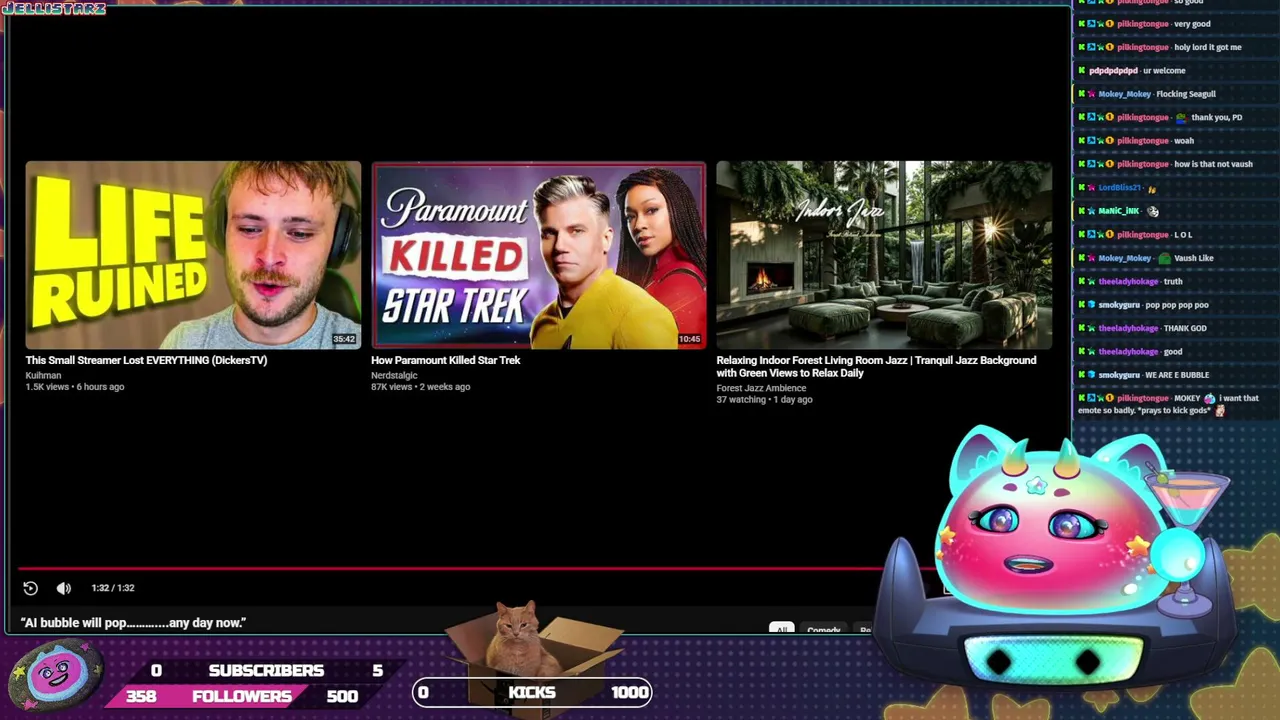The height and width of the screenshot is (720, 1280).
Task: Click smokyguru beside 'pop pop pop poo'
Action: tap(1119, 305)
